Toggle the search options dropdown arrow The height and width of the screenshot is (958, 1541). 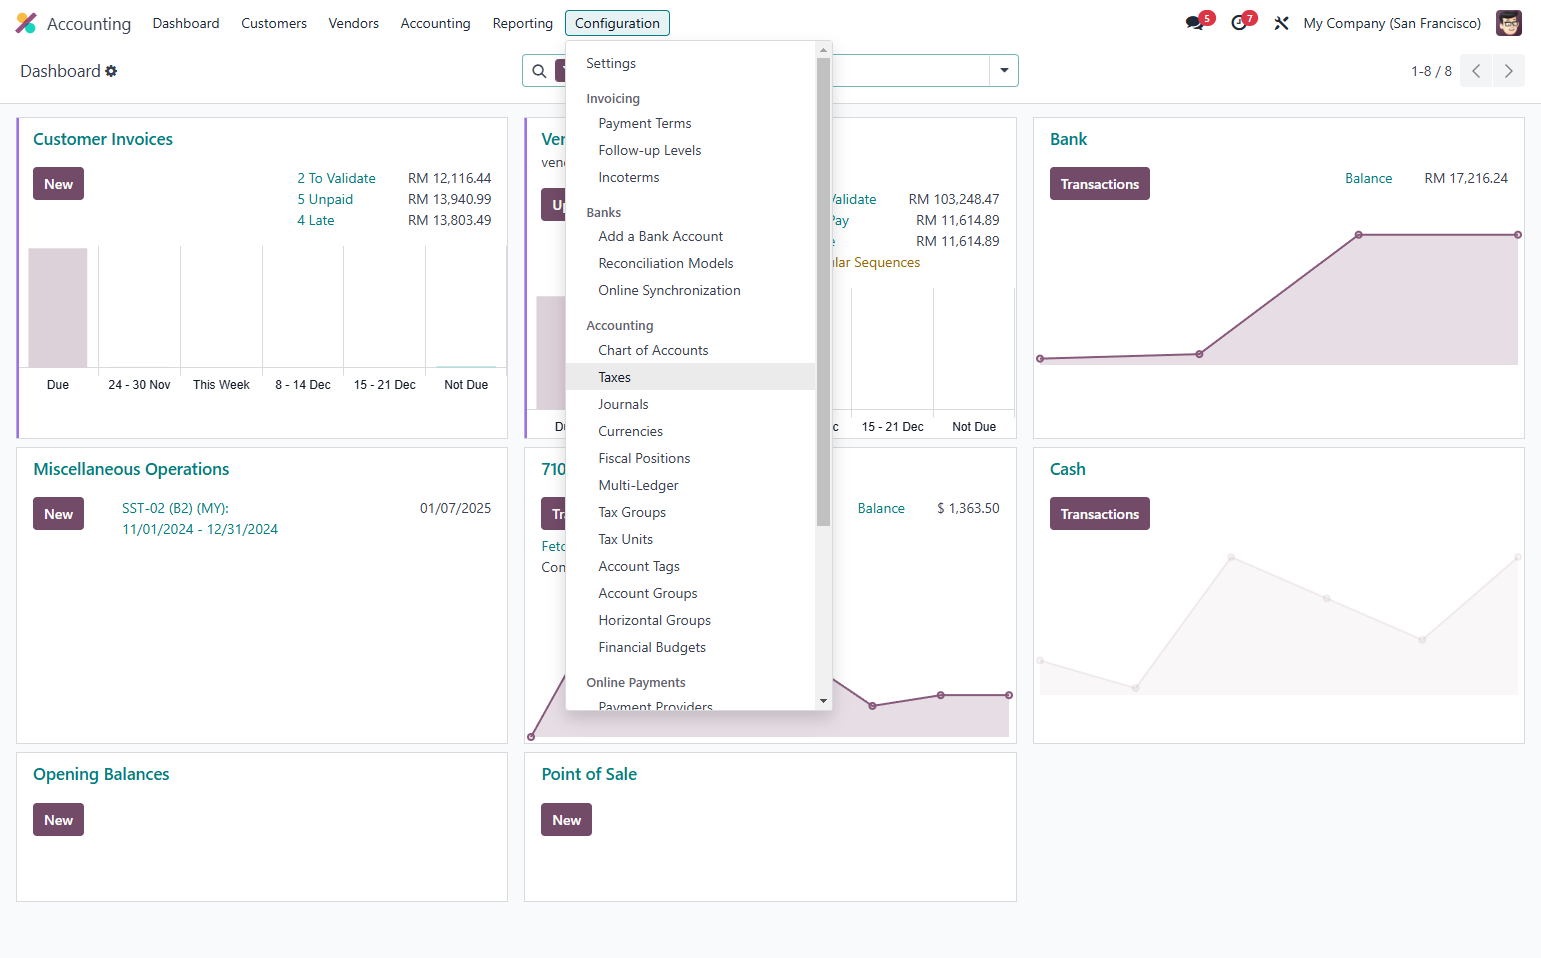1004,71
